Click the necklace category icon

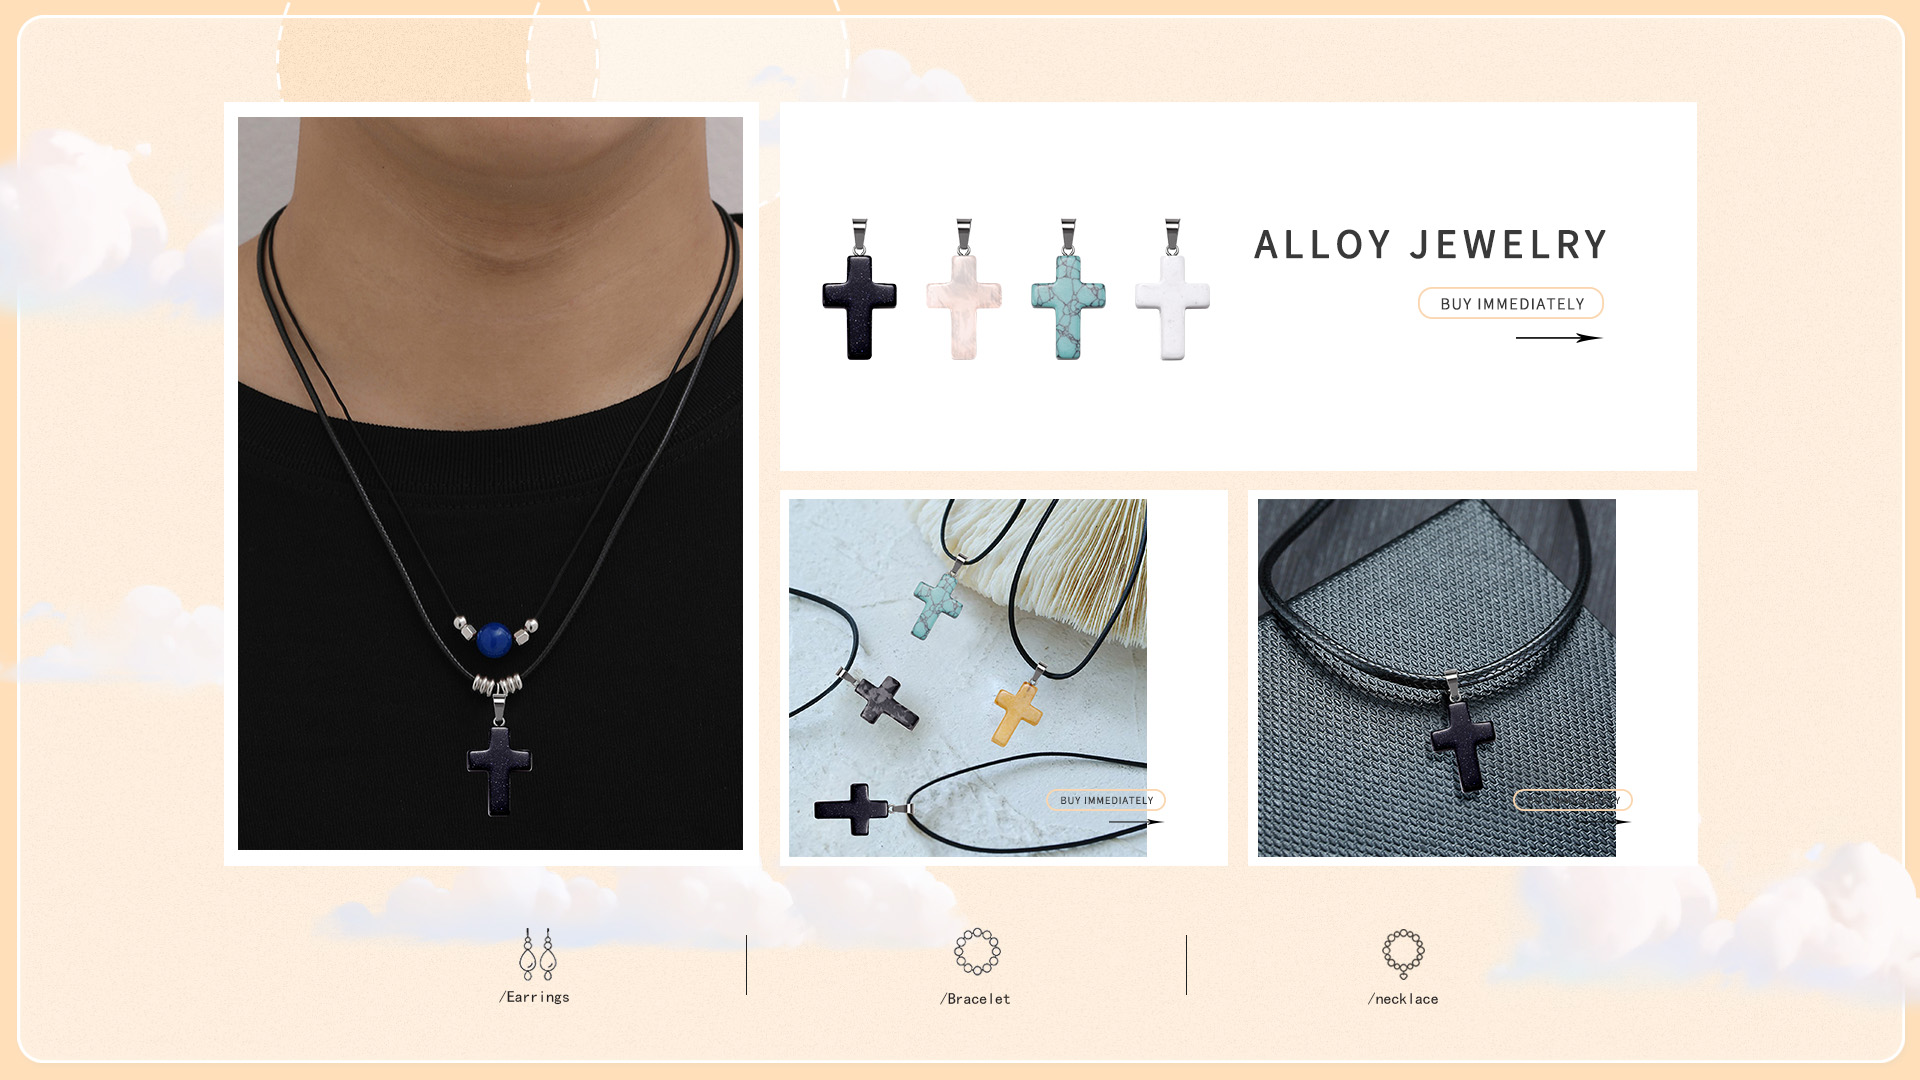point(1403,954)
